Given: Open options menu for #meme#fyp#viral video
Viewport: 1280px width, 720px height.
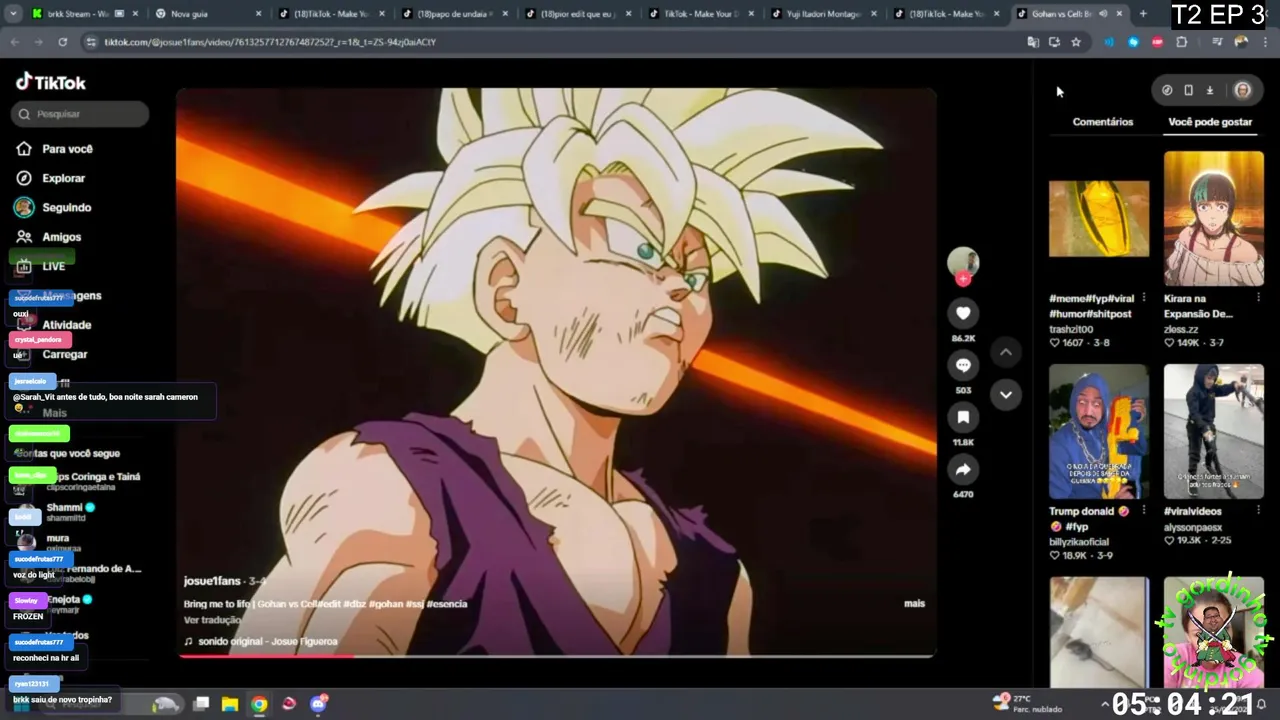Looking at the screenshot, I should pyautogui.click(x=1144, y=298).
